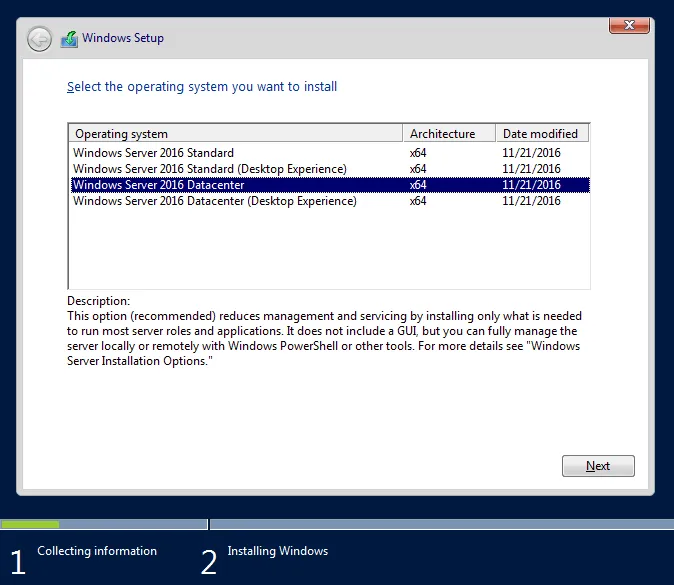Click the Windows Setup title text
Screen dimensions: 674x585
pos(123,39)
